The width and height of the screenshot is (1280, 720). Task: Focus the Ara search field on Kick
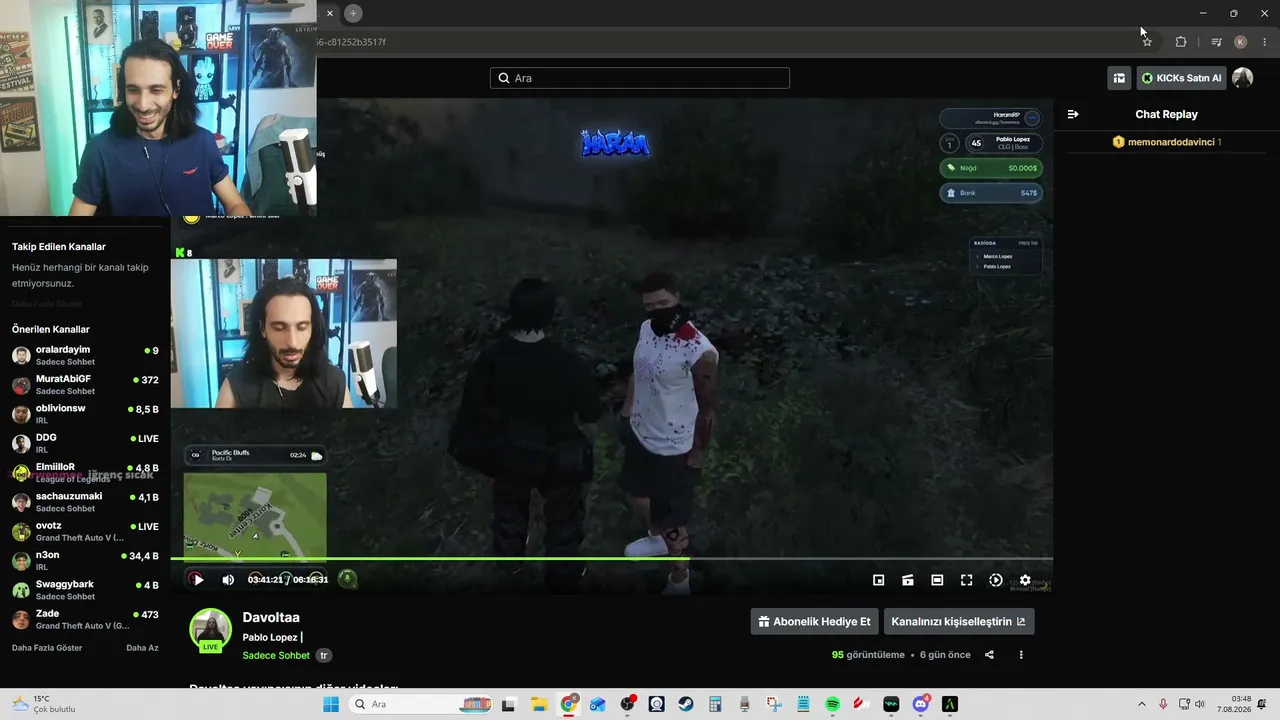tap(640, 78)
